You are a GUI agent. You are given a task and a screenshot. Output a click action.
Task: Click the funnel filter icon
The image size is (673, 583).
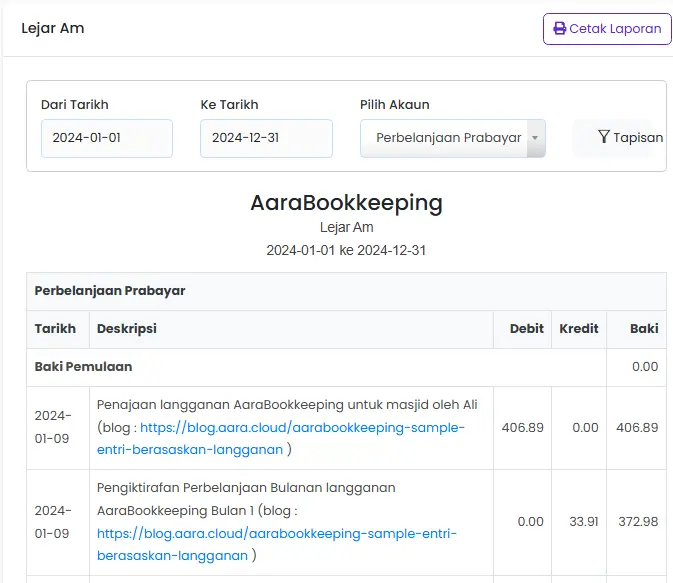(603, 137)
